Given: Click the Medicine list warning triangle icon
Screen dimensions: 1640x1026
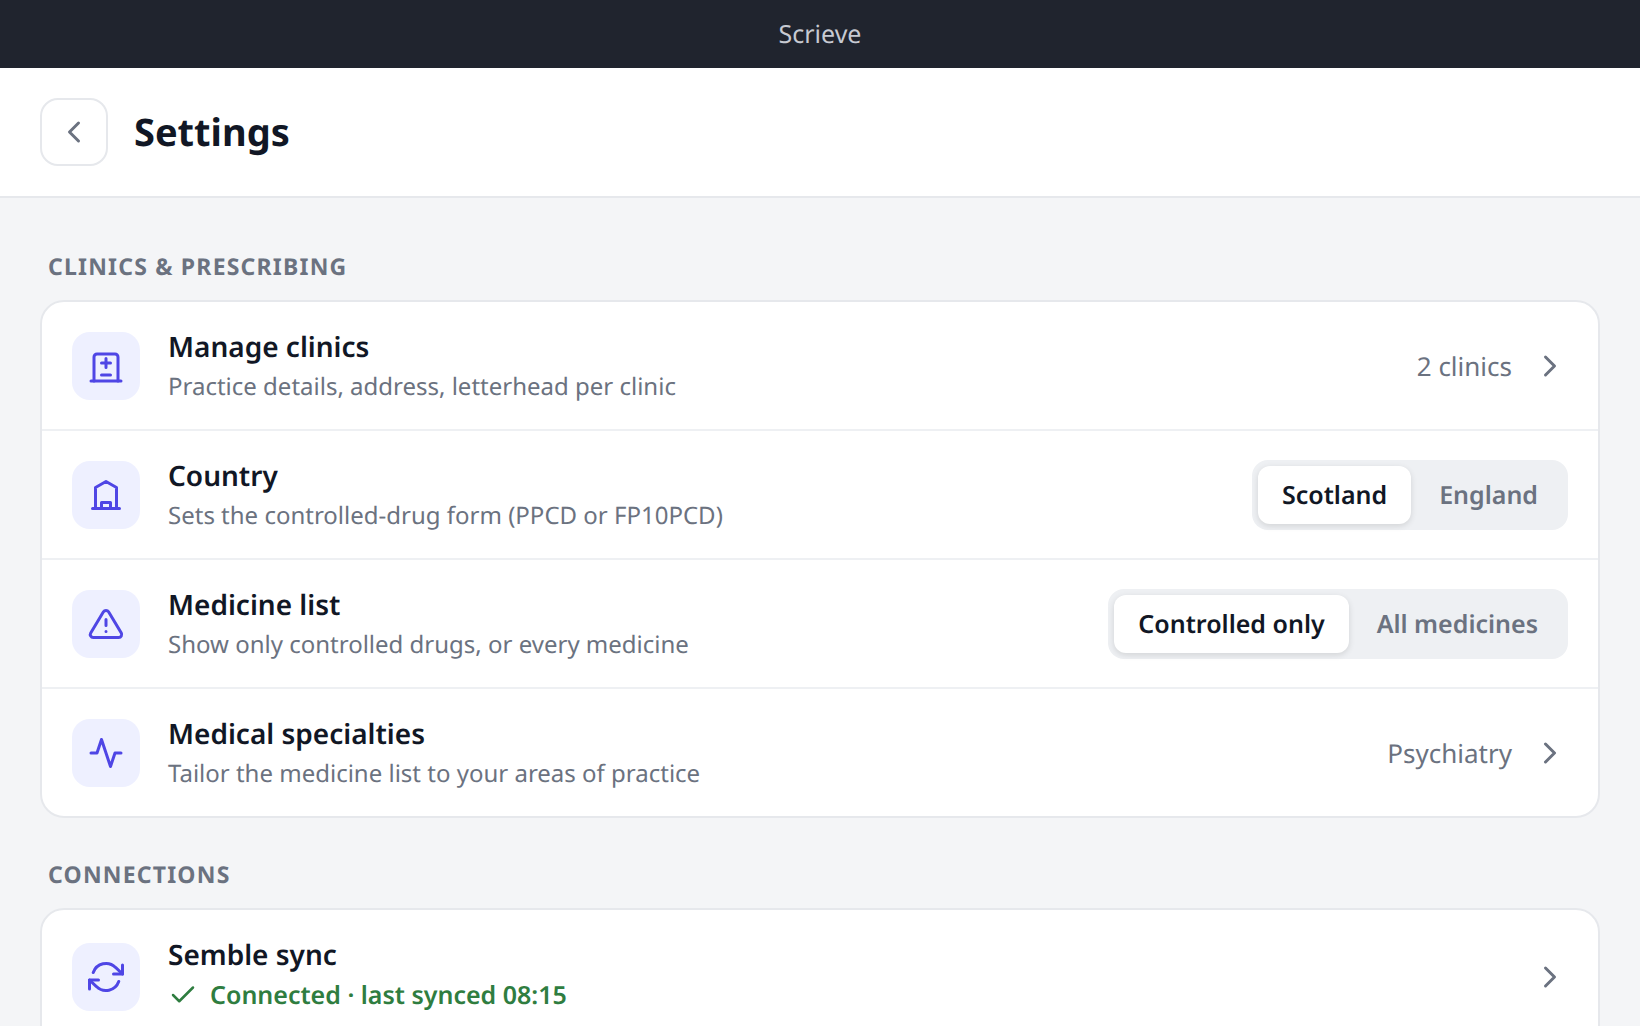Looking at the screenshot, I should [106, 624].
